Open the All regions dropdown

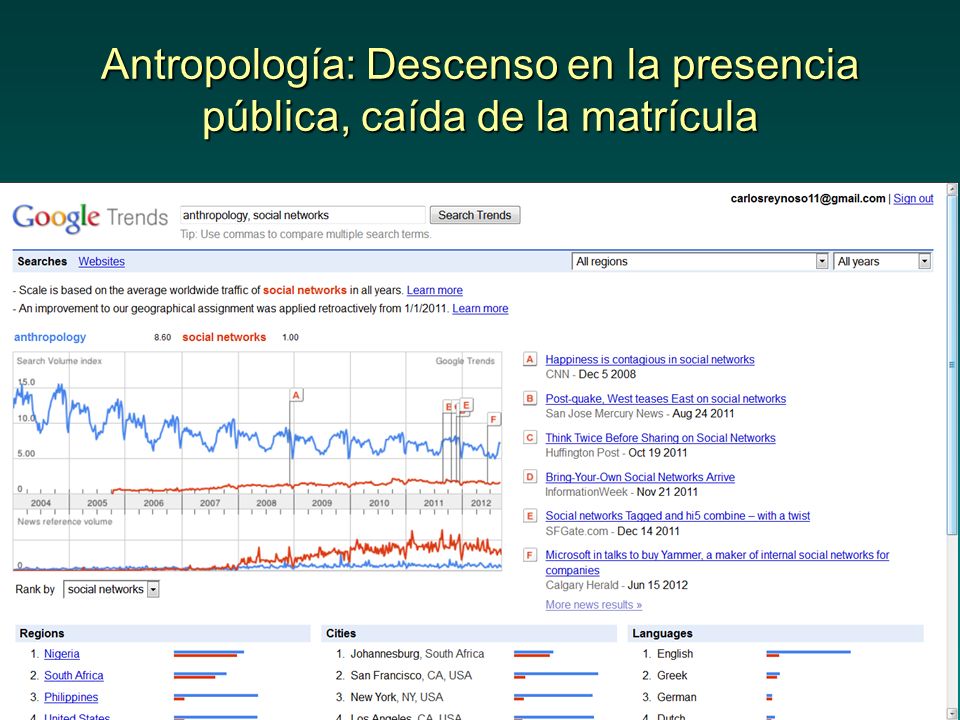click(700, 261)
